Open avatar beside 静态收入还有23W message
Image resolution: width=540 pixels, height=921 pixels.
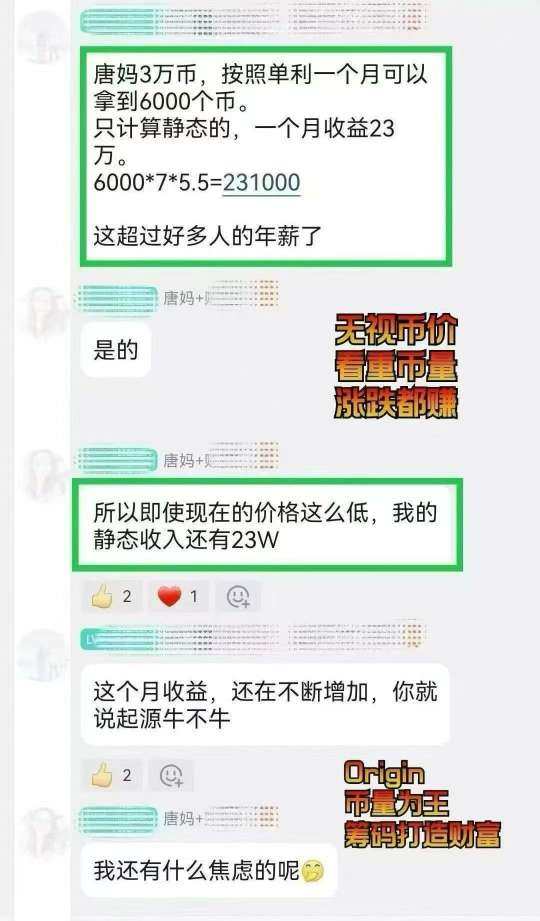click(42, 473)
